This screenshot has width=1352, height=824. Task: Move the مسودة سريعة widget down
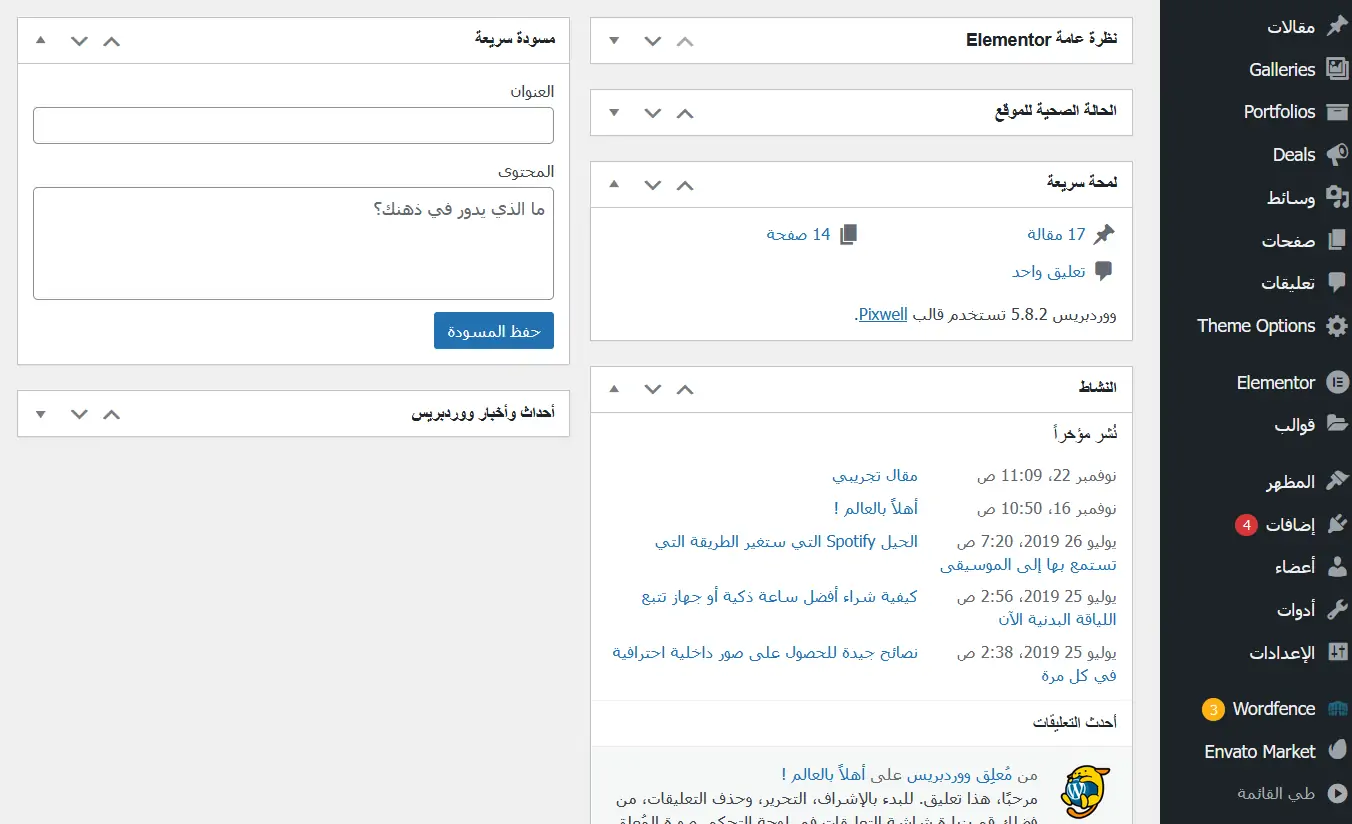click(x=79, y=41)
